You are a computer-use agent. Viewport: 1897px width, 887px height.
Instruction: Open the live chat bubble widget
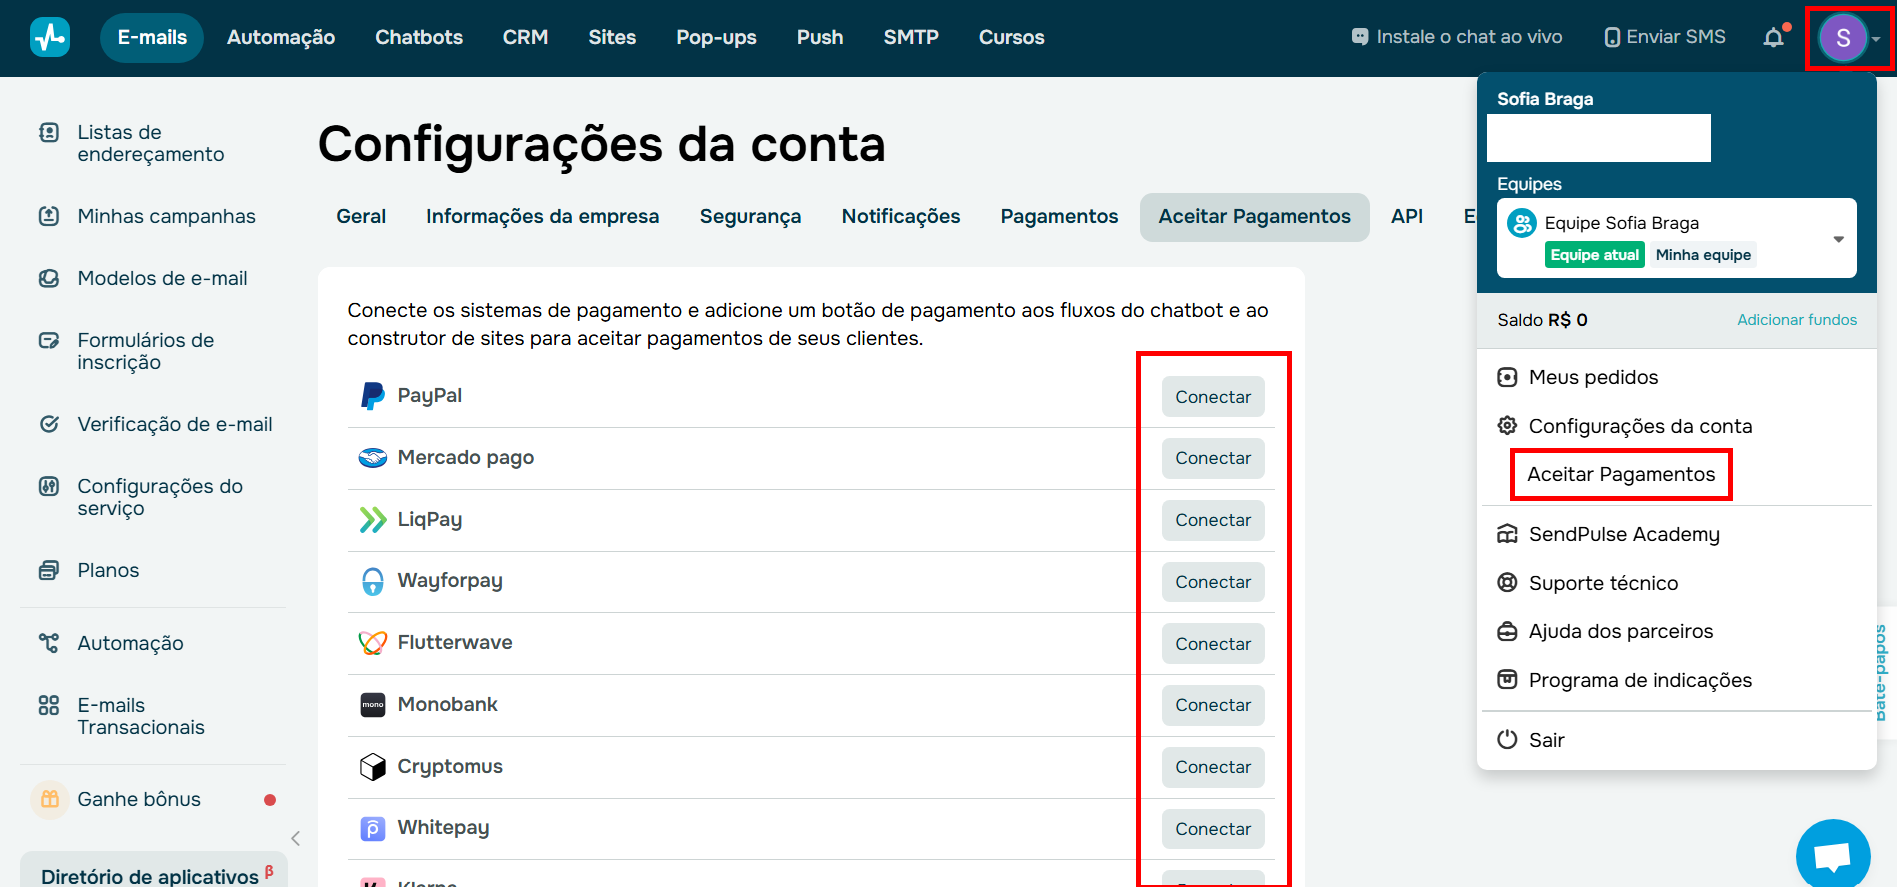pos(1833,855)
